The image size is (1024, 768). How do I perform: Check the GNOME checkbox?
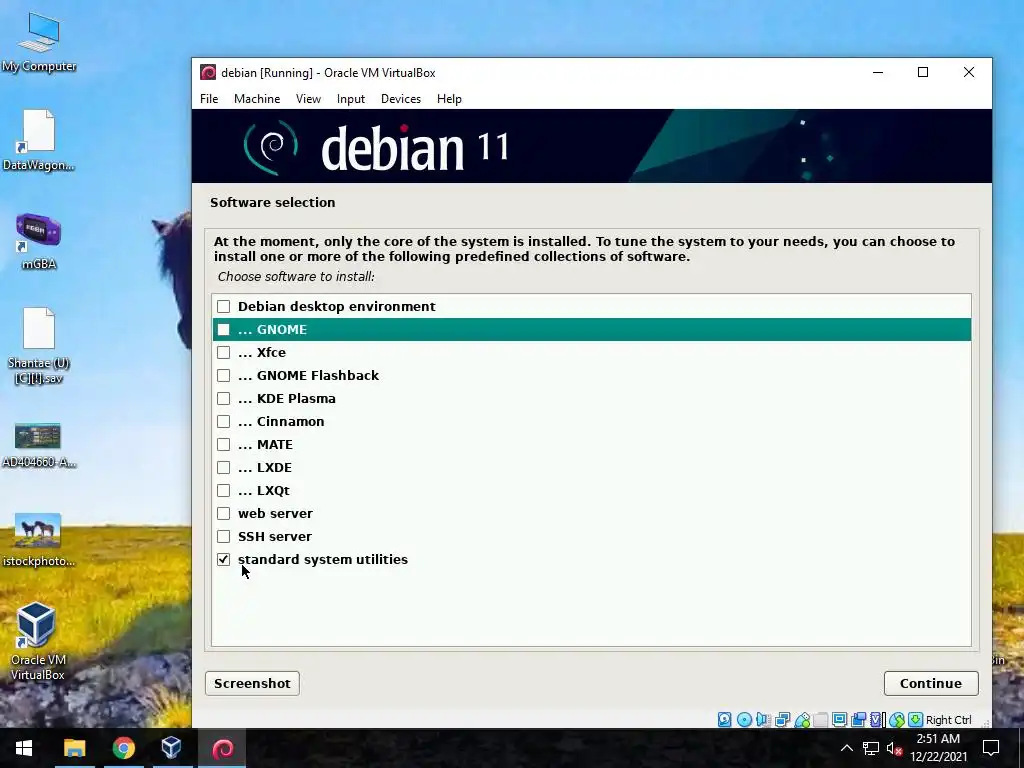223,329
